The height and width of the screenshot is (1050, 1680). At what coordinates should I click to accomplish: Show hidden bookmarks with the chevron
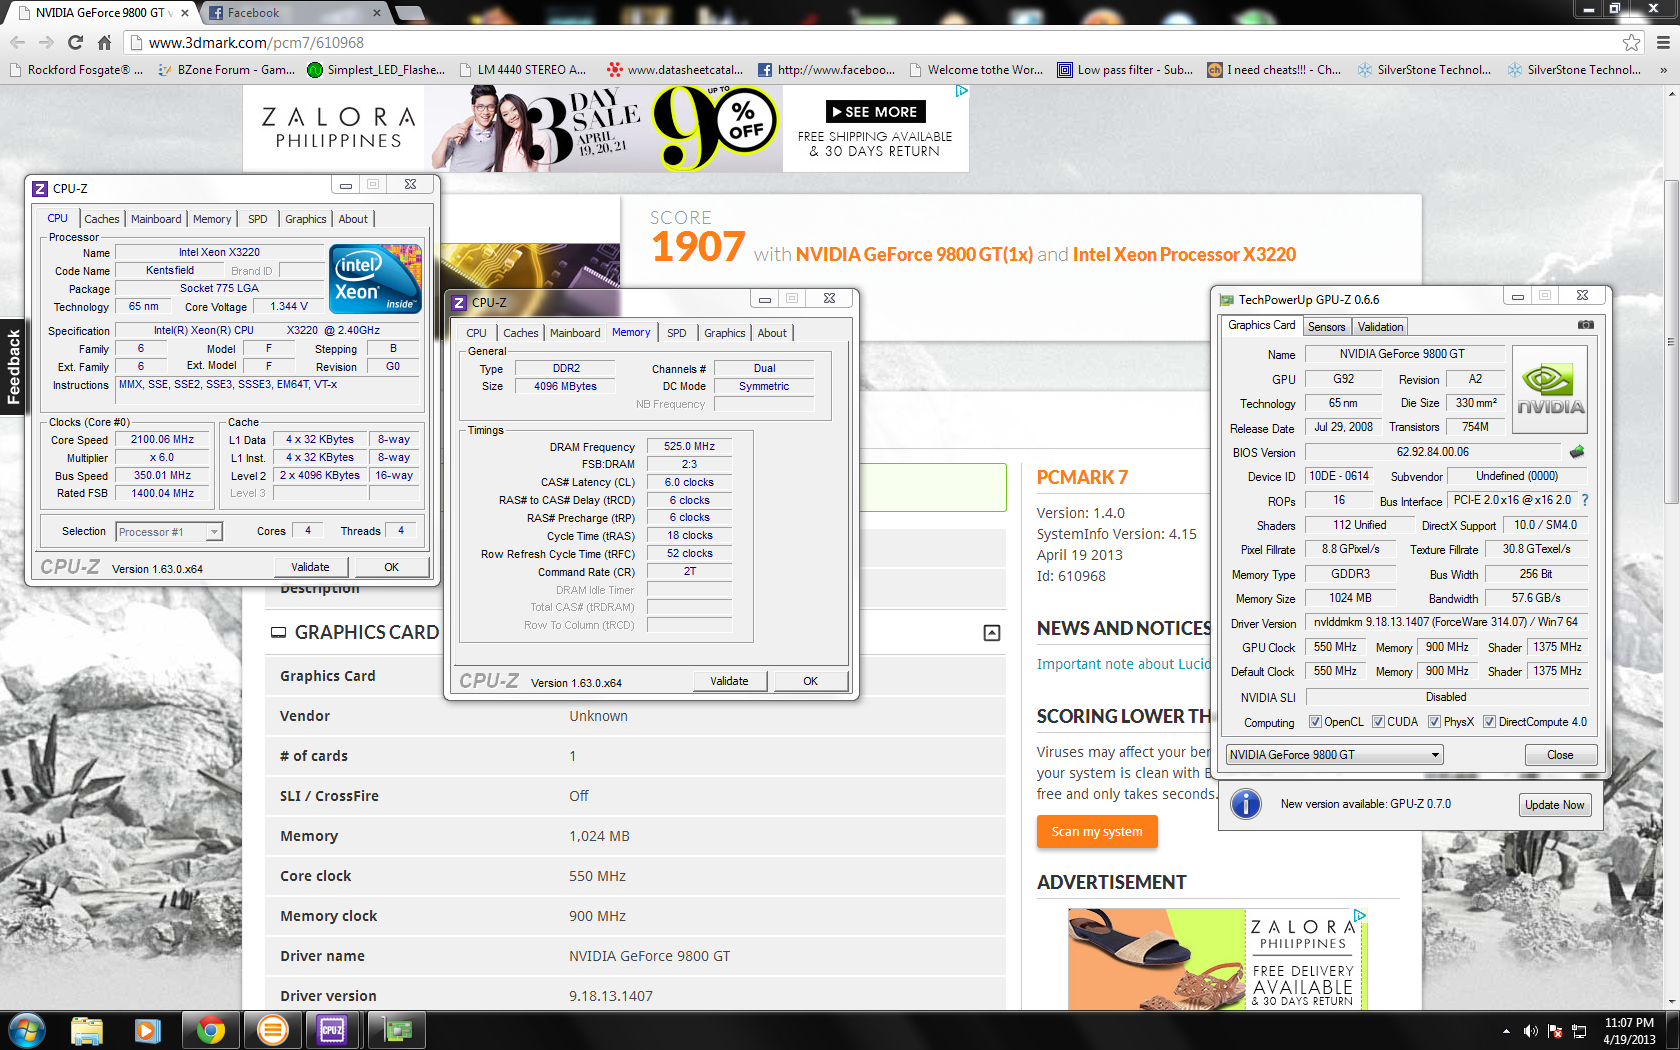pyautogui.click(x=1663, y=70)
